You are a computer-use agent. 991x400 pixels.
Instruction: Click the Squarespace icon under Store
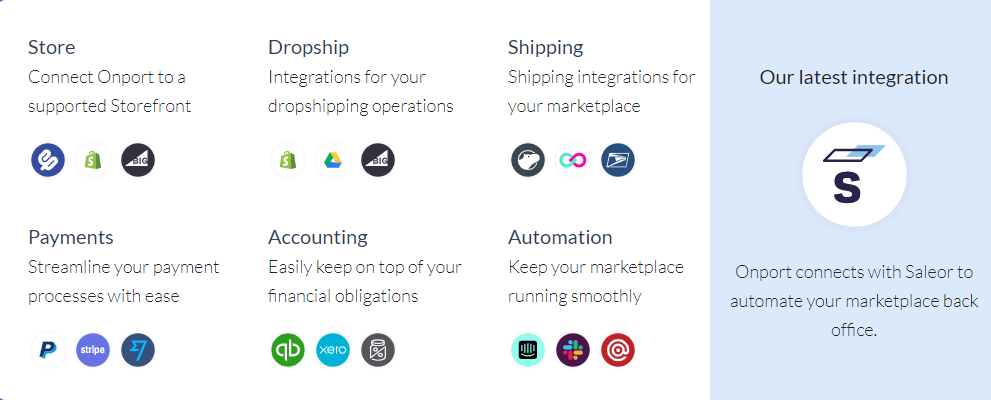(48, 160)
